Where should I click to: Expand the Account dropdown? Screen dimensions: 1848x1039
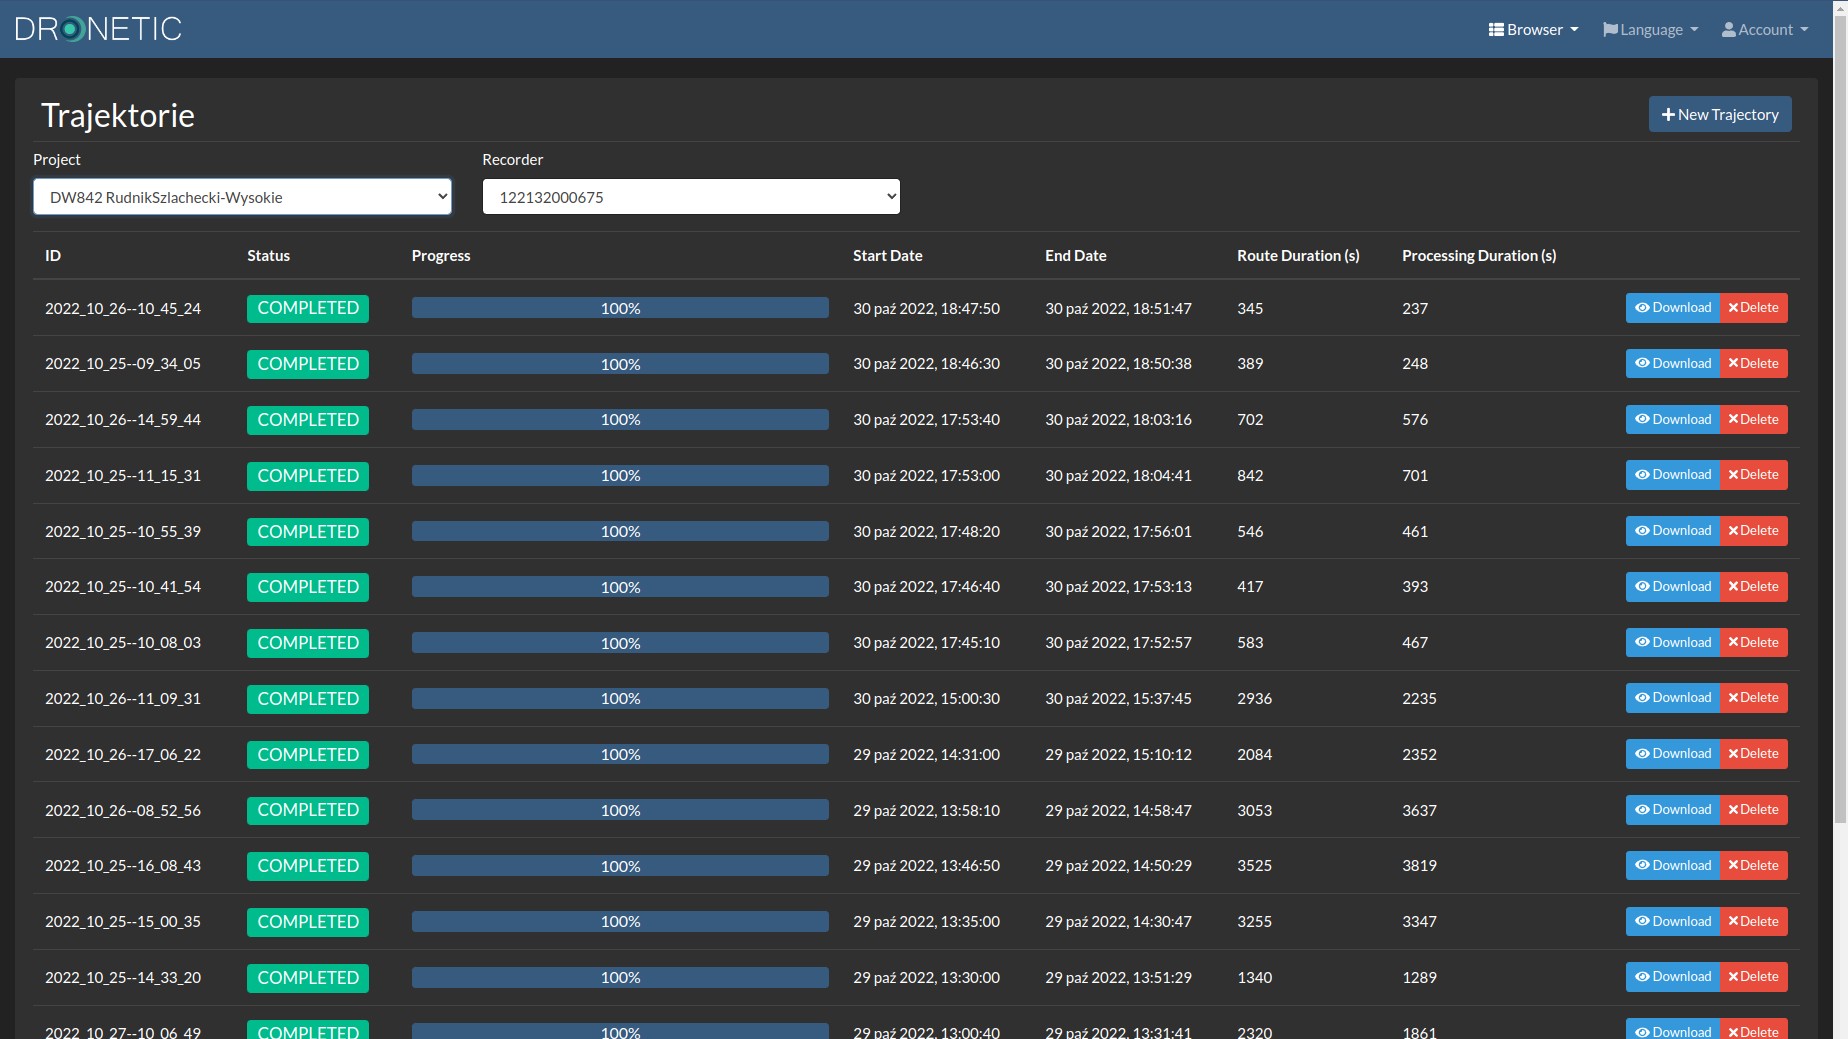[x=1764, y=30]
